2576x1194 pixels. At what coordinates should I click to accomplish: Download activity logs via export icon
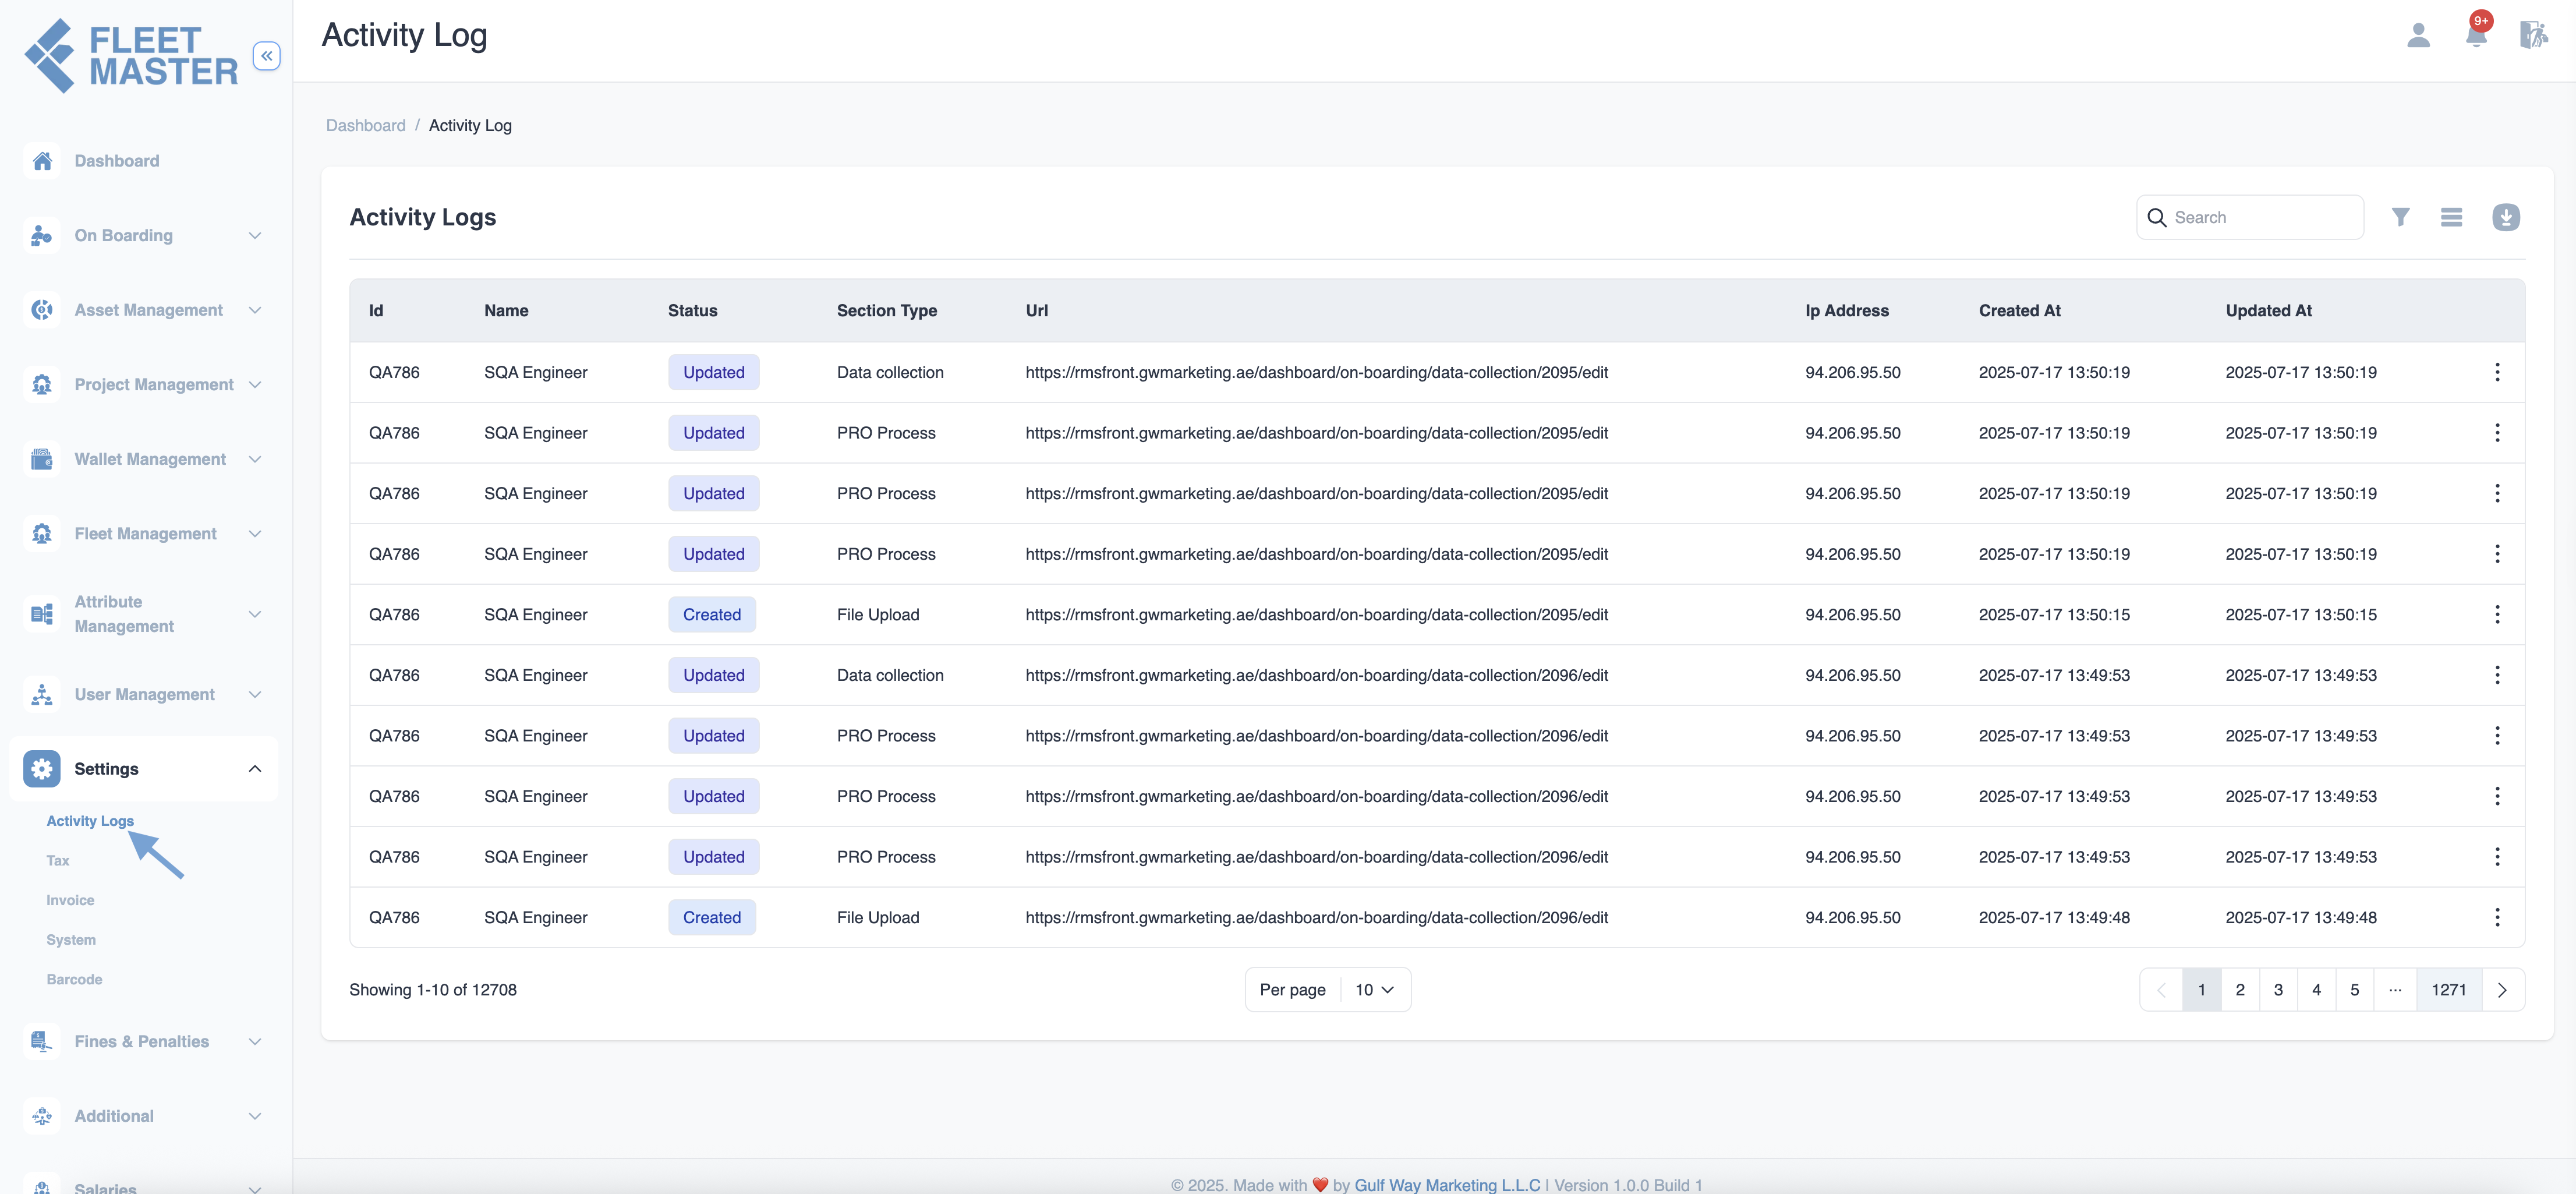pyautogui.click(x=2505, y=217)
